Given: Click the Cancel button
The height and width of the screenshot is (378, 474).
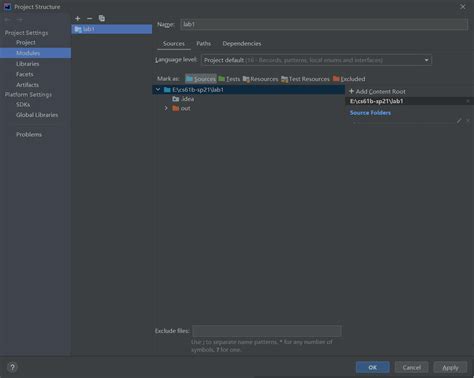Looking at the screenshot, I should click(412, 367).
